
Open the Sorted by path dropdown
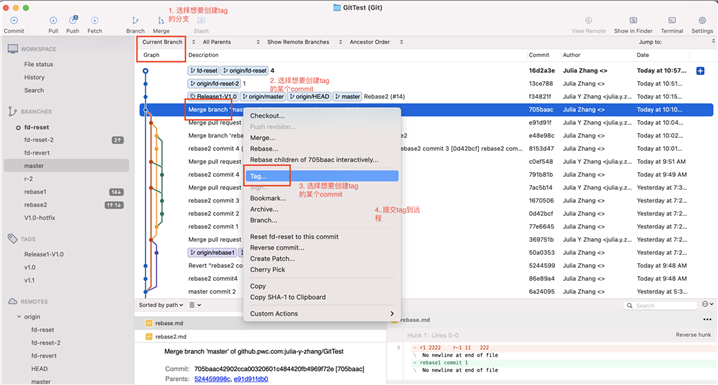click(x=161, y=305)
